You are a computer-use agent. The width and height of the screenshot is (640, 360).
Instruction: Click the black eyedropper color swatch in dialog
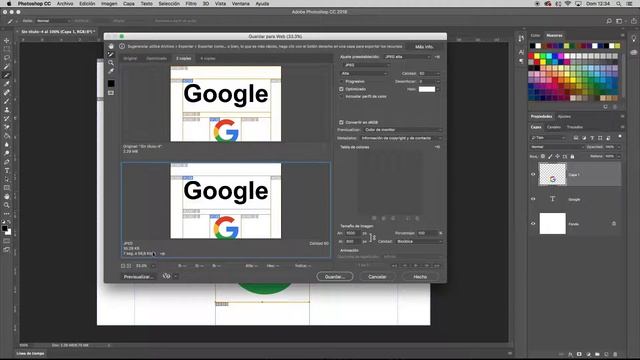click(x=111, y=83)
